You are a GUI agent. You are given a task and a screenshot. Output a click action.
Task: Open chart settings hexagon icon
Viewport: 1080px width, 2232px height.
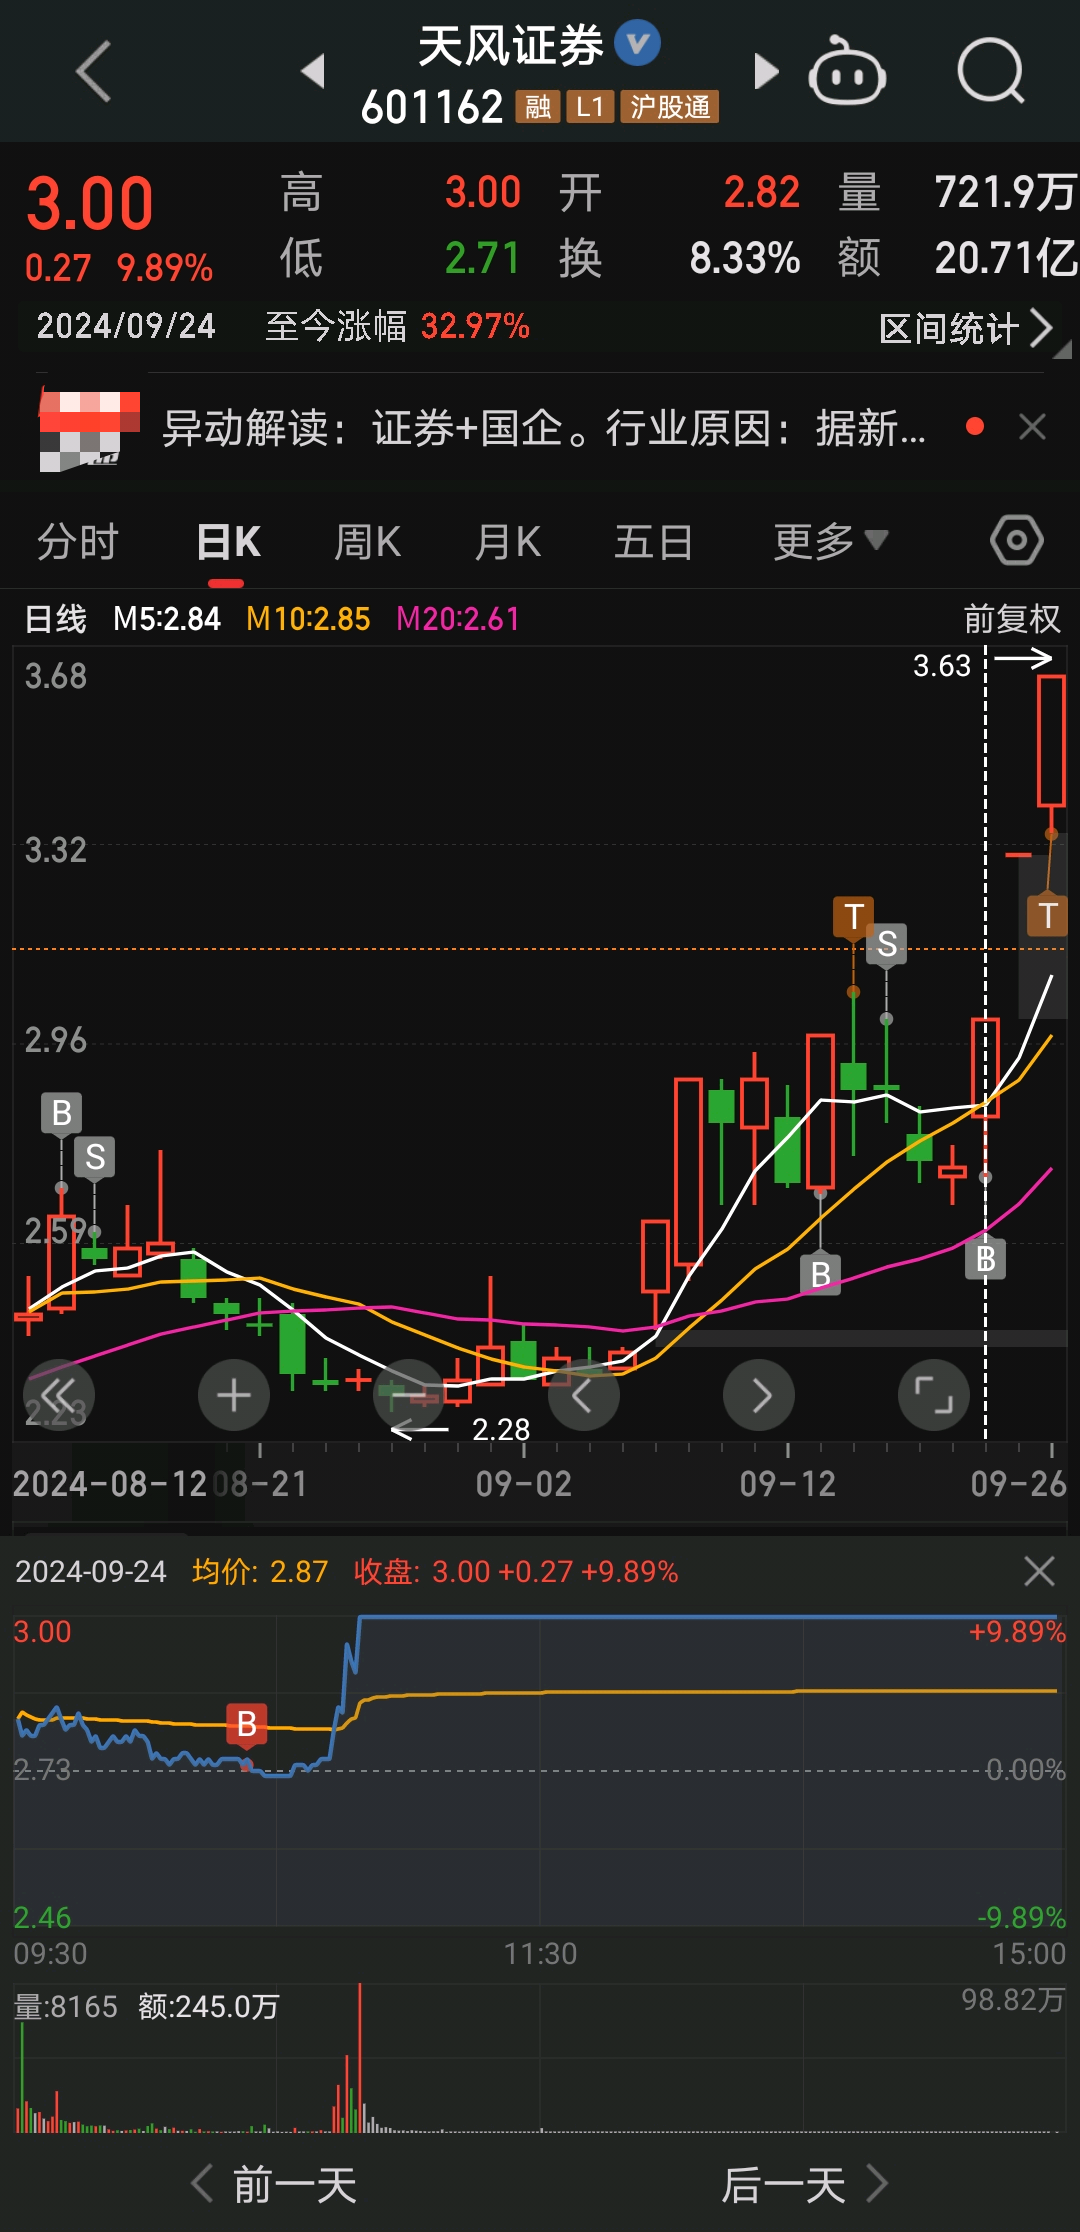point(1017,540)
